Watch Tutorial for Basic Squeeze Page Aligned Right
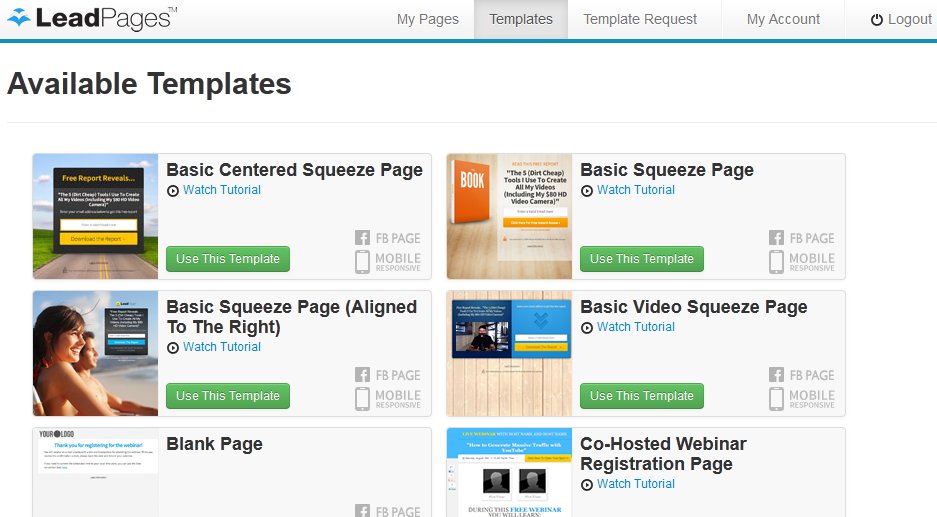Image resolution: width=937 pixels, height=517 pixels. (222, 347)
